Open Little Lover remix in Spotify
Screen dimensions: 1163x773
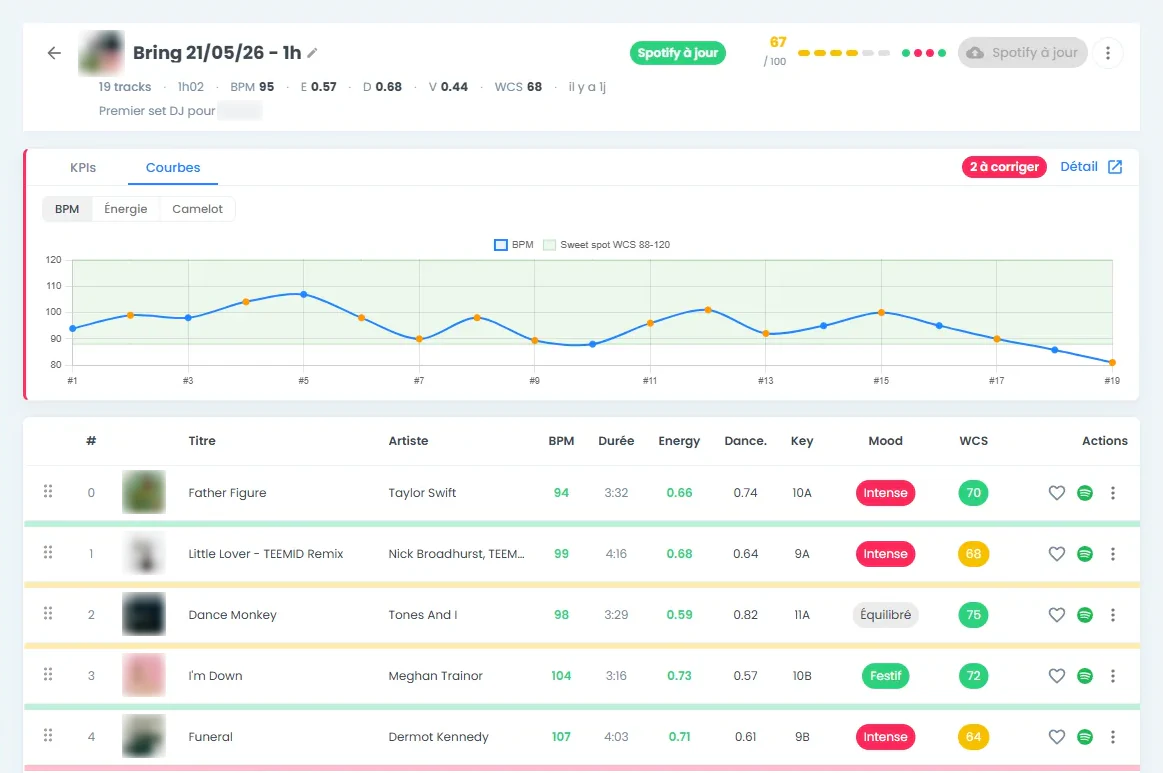click(x=1085, y=553)
